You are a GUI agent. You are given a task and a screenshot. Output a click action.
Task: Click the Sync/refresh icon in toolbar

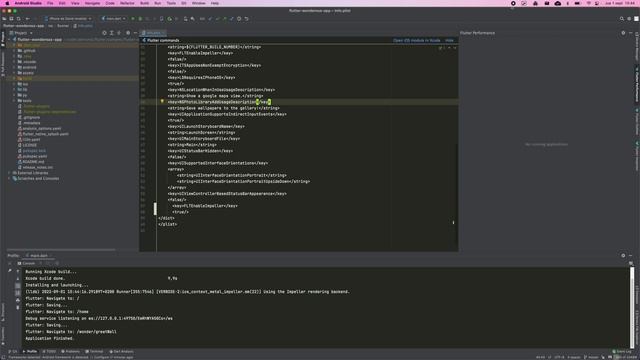[18, 19]
